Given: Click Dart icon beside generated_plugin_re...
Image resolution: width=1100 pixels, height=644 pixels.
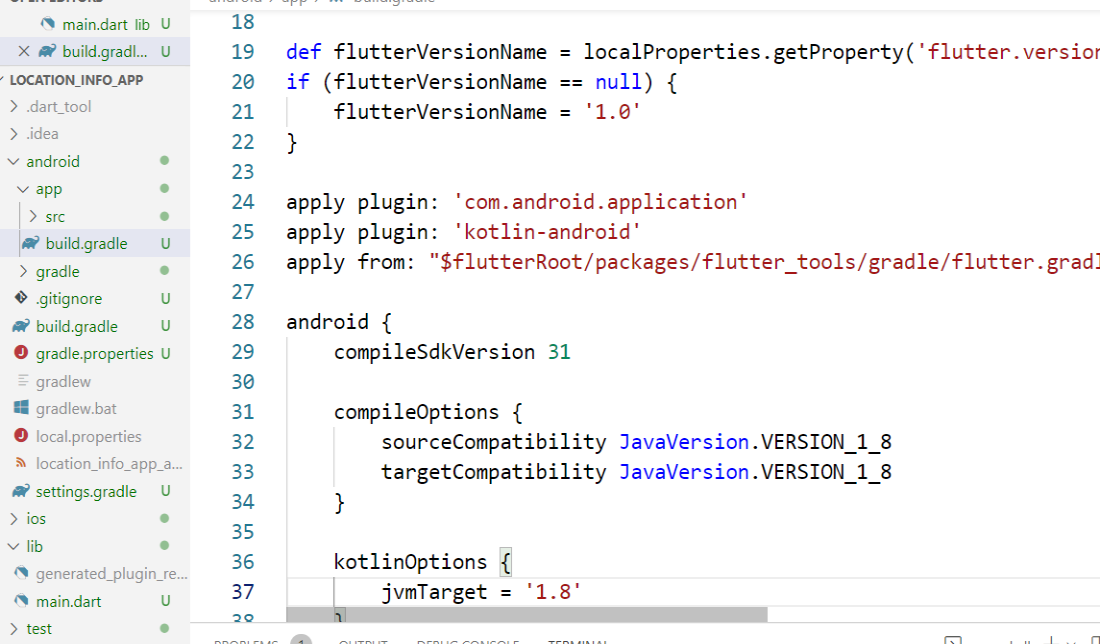Looking at the screenshot, I should pos(22,573).
